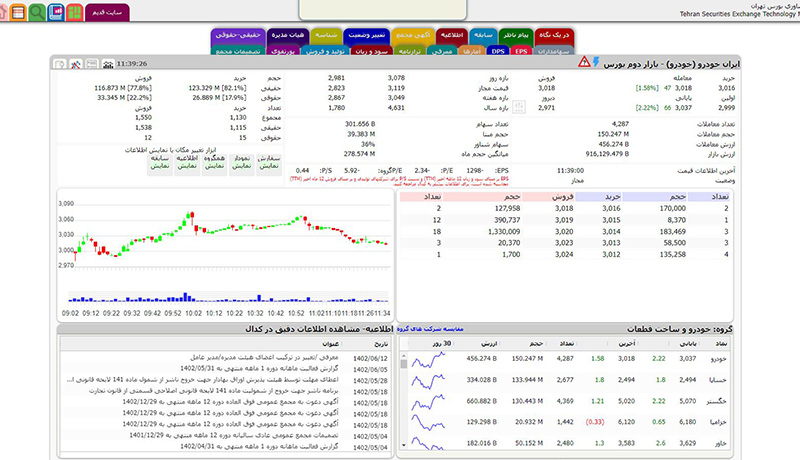Toggle the سفارش display button
This screenshot has height=460, width=800.
269,165
